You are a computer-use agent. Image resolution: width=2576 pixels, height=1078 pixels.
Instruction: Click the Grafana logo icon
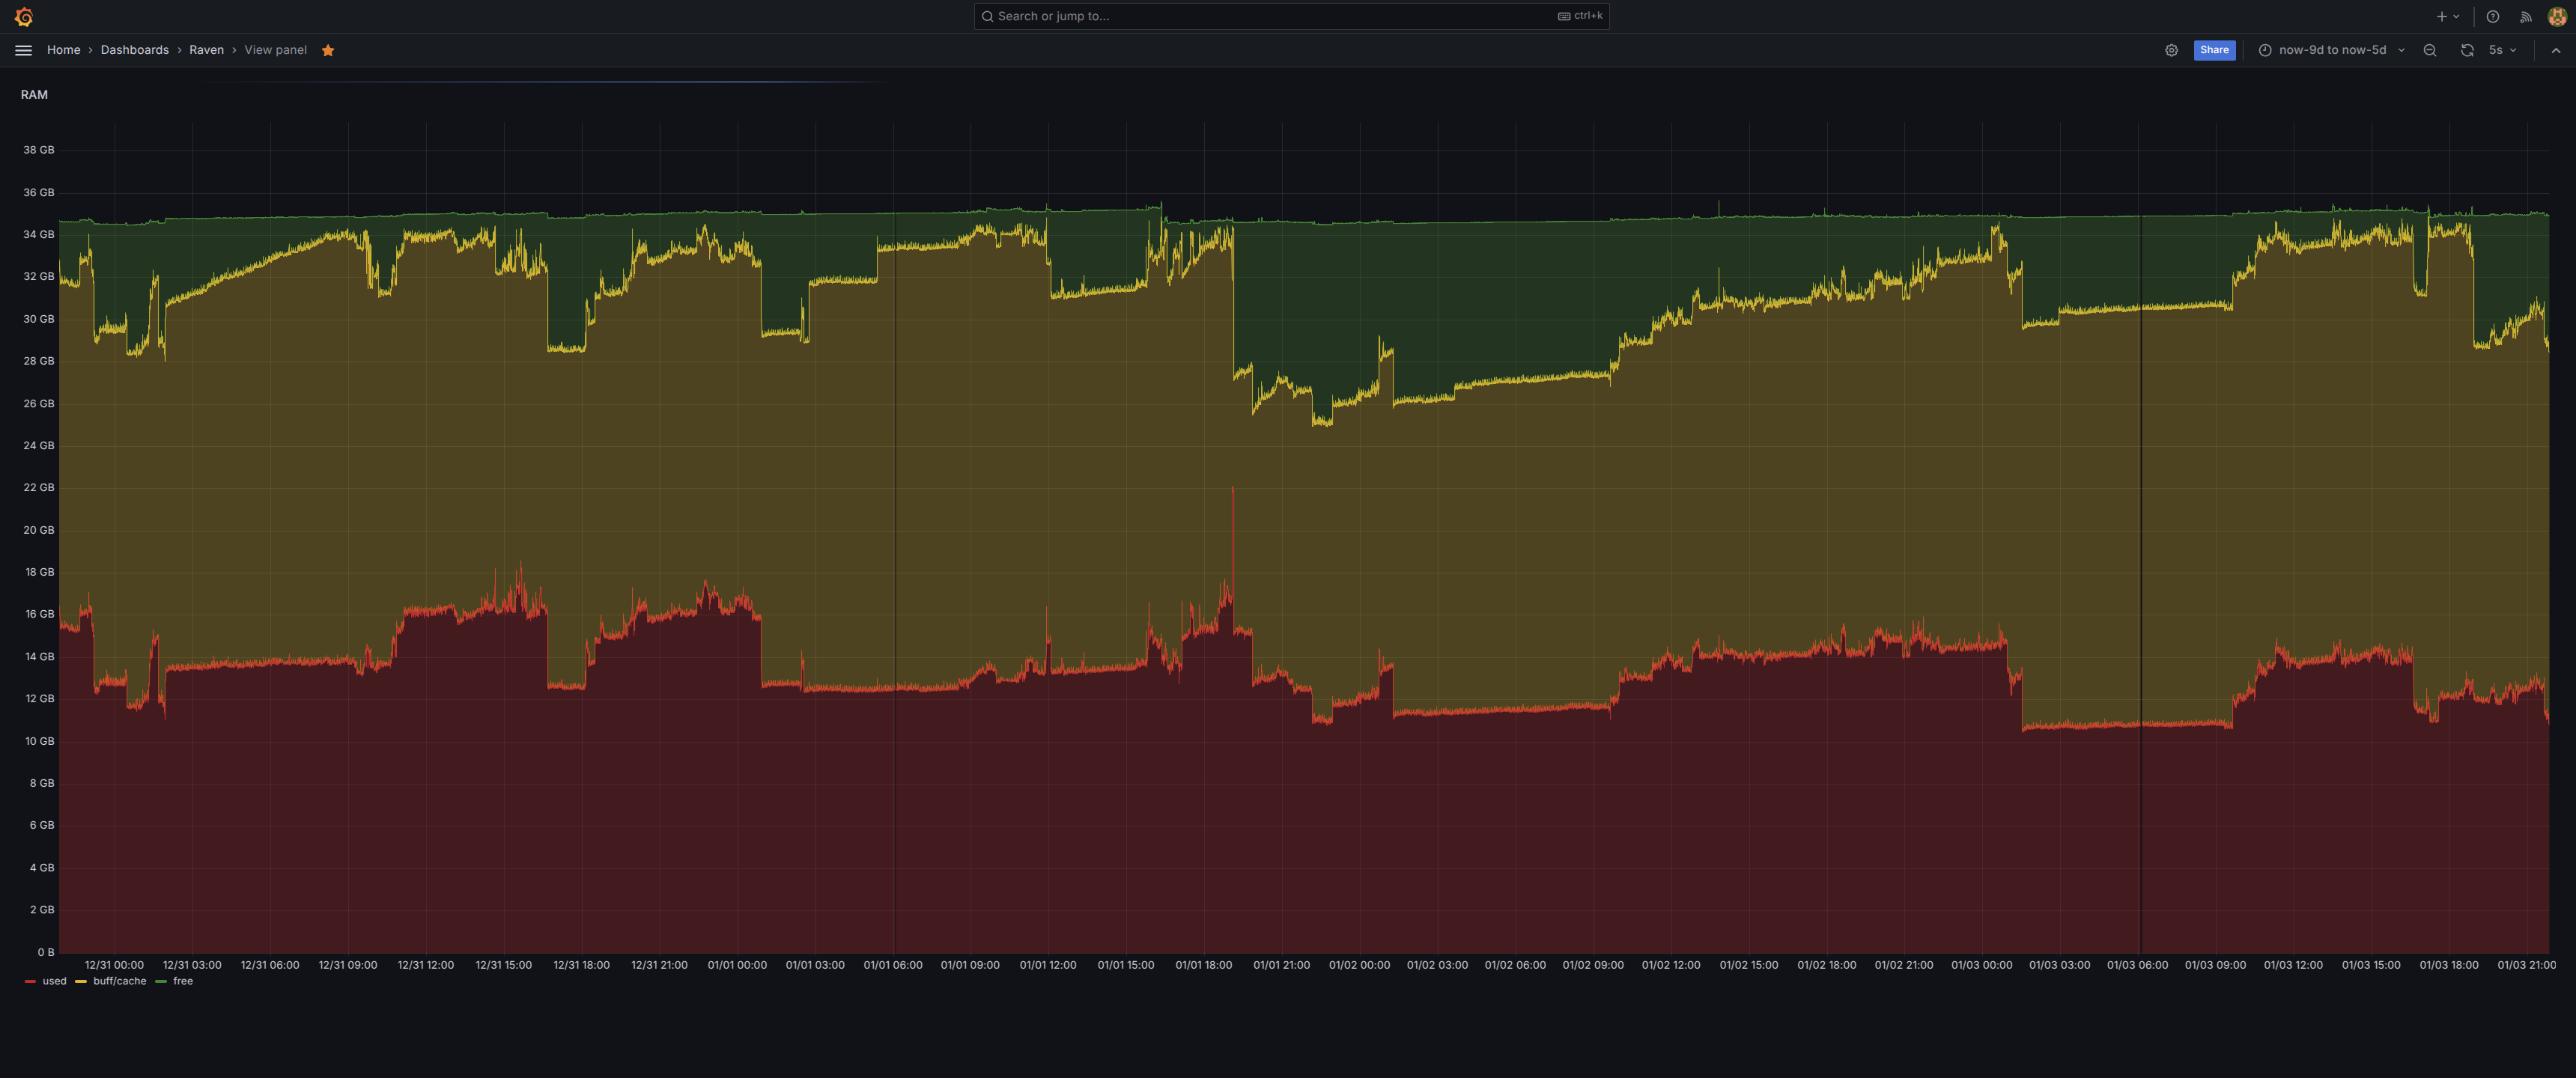tap(24, 17)
